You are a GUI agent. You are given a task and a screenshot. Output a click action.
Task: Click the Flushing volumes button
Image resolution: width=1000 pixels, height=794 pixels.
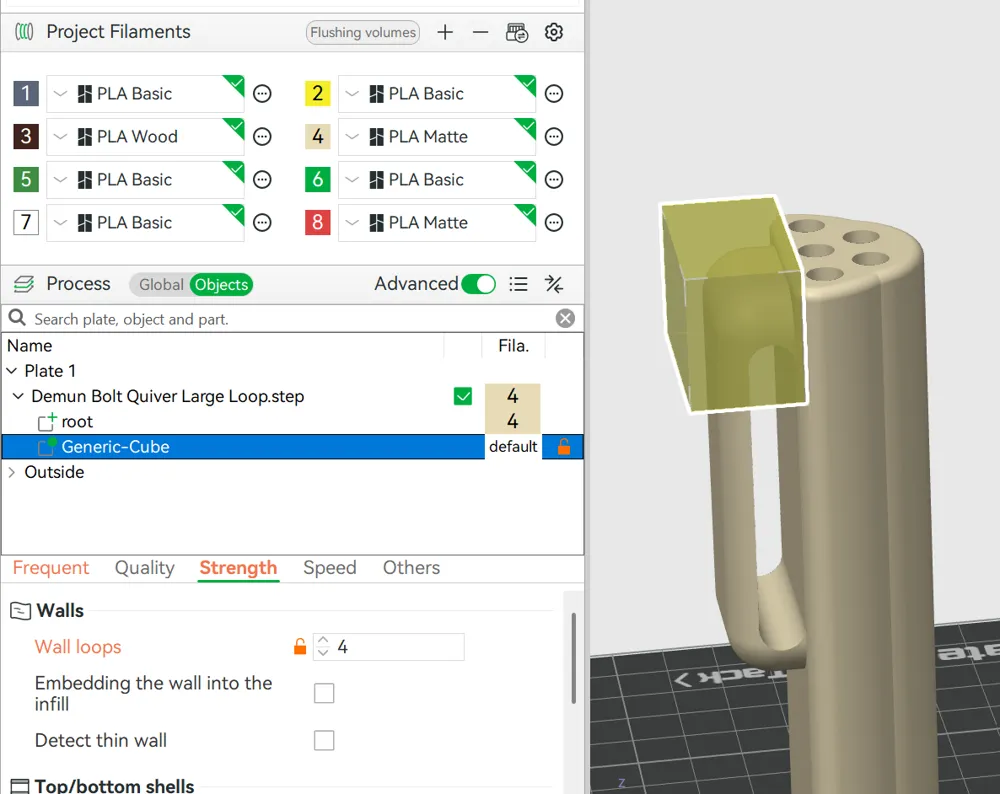point(362,32)
